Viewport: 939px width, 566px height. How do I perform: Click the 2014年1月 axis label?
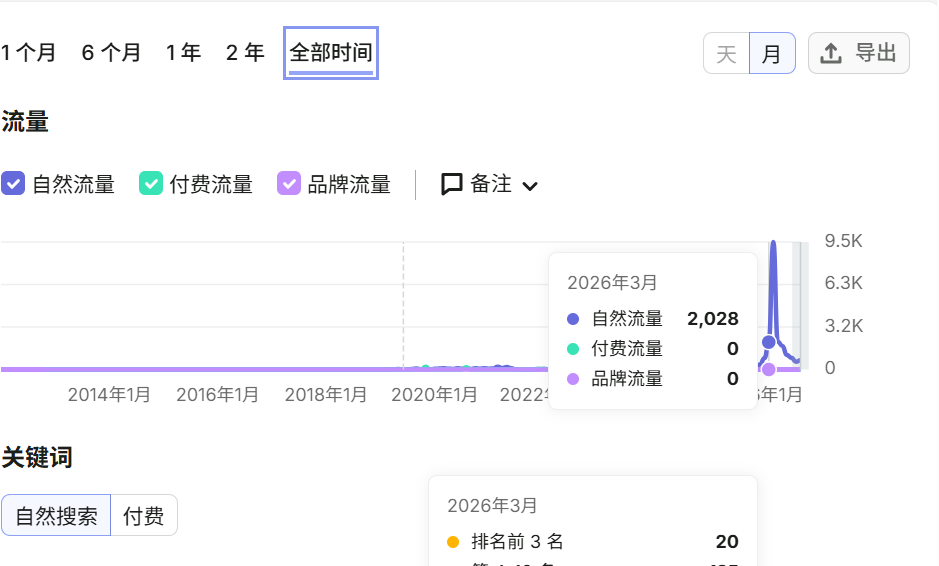click(109, 395)
